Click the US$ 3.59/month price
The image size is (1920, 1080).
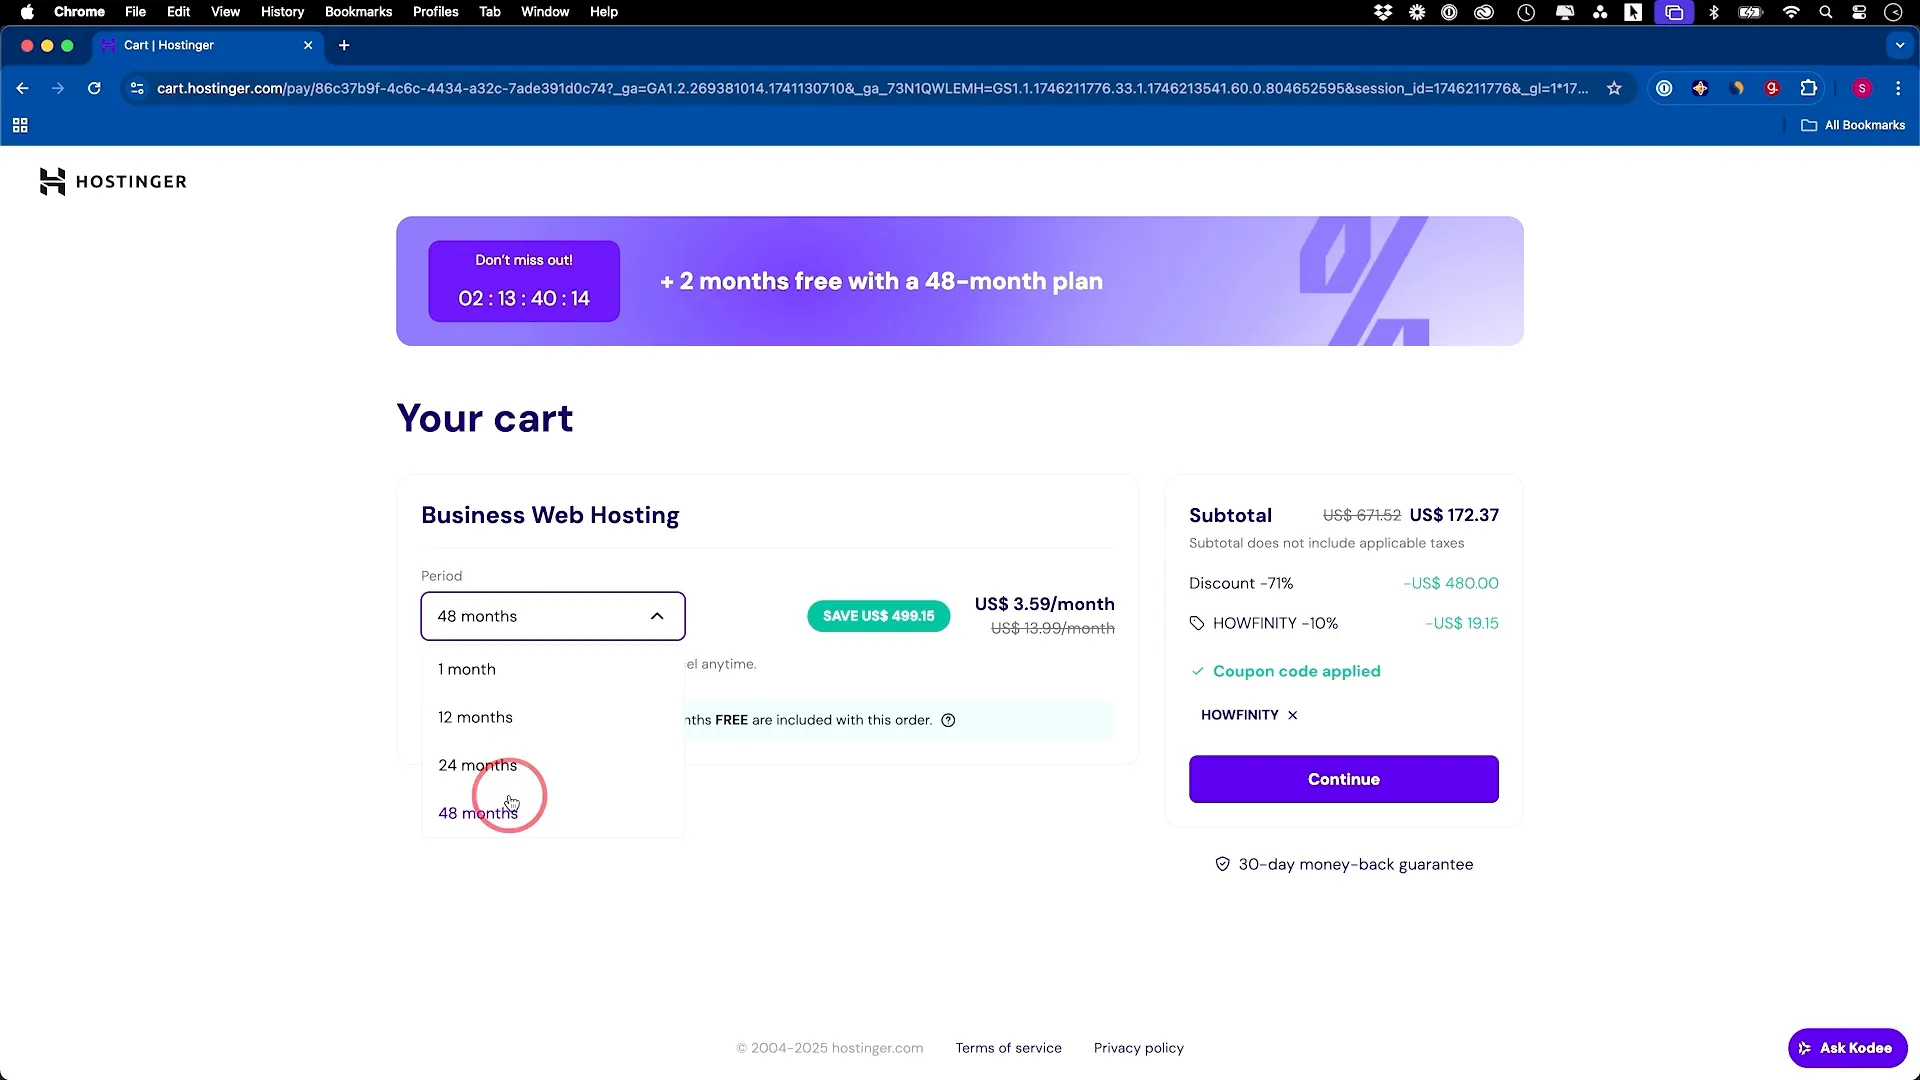pos(1044,604)
